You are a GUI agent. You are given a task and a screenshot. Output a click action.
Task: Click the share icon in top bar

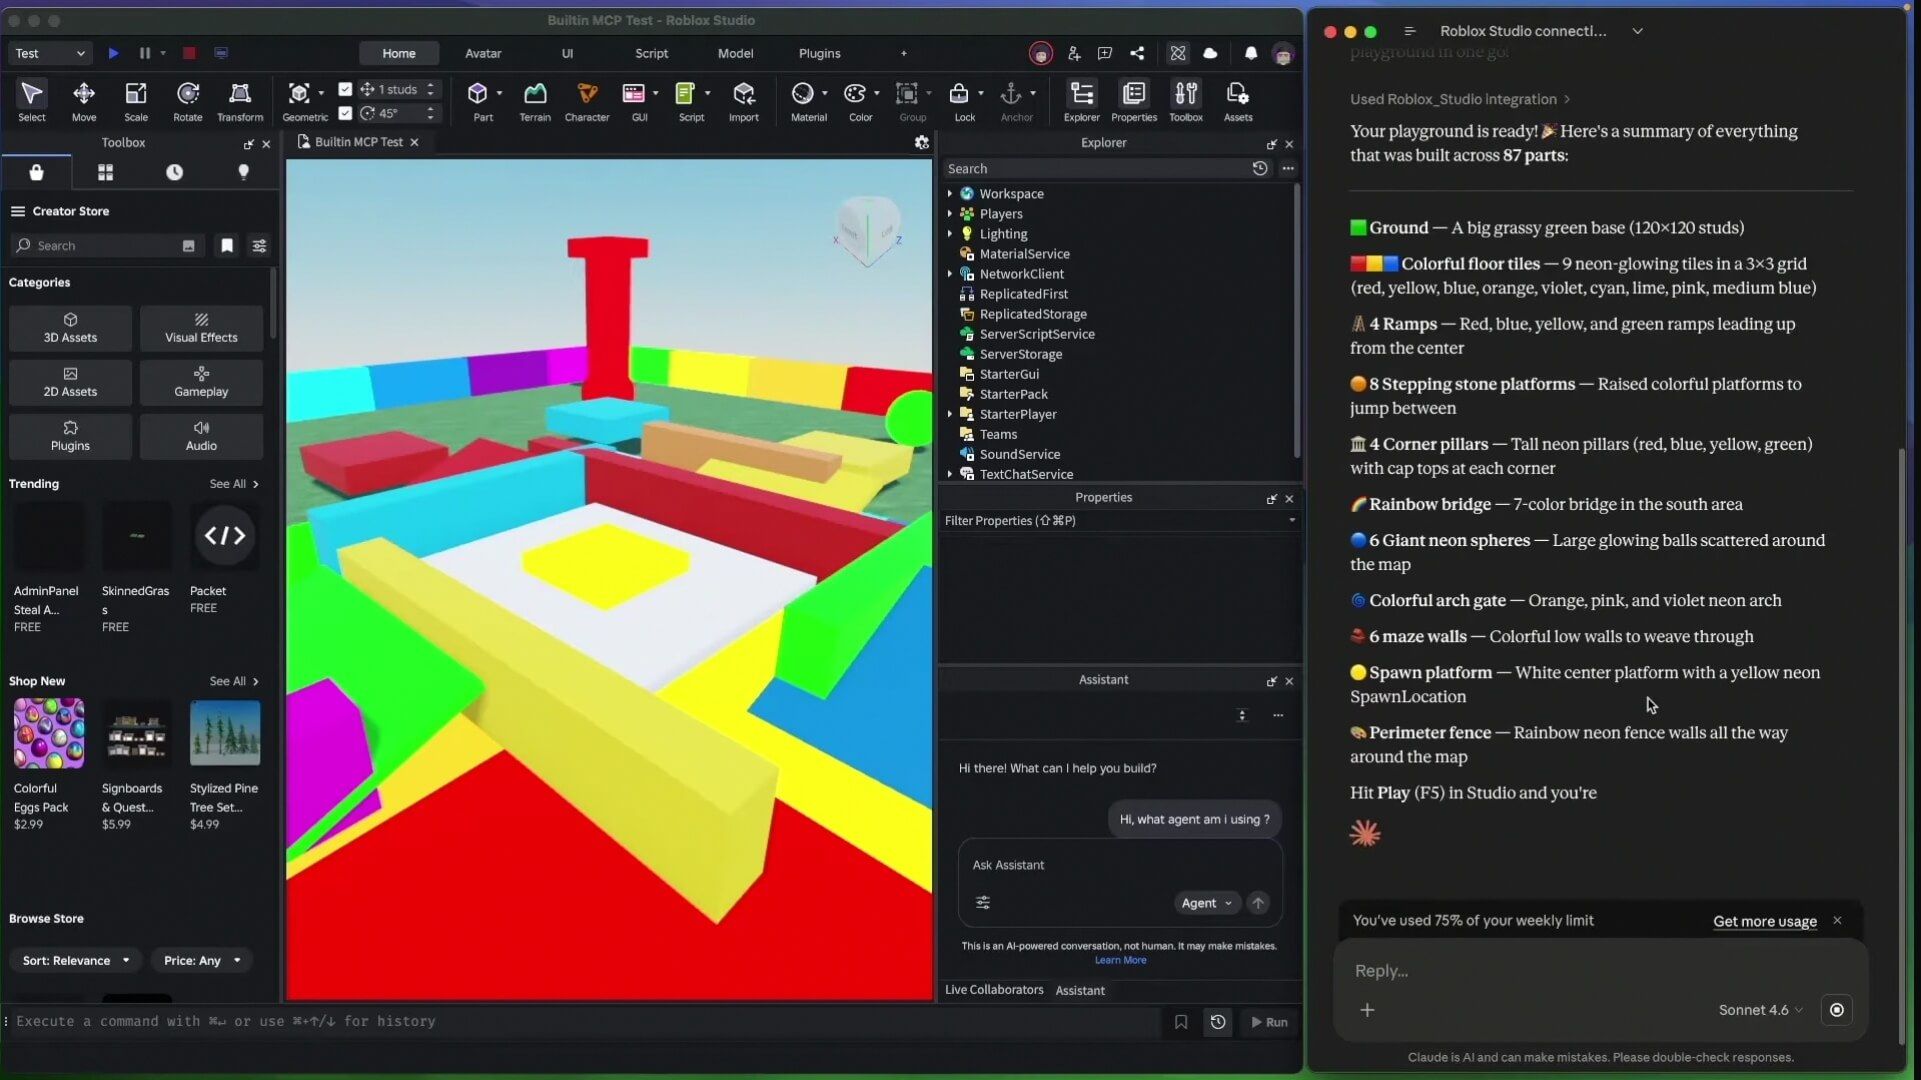coord(1137,53)
